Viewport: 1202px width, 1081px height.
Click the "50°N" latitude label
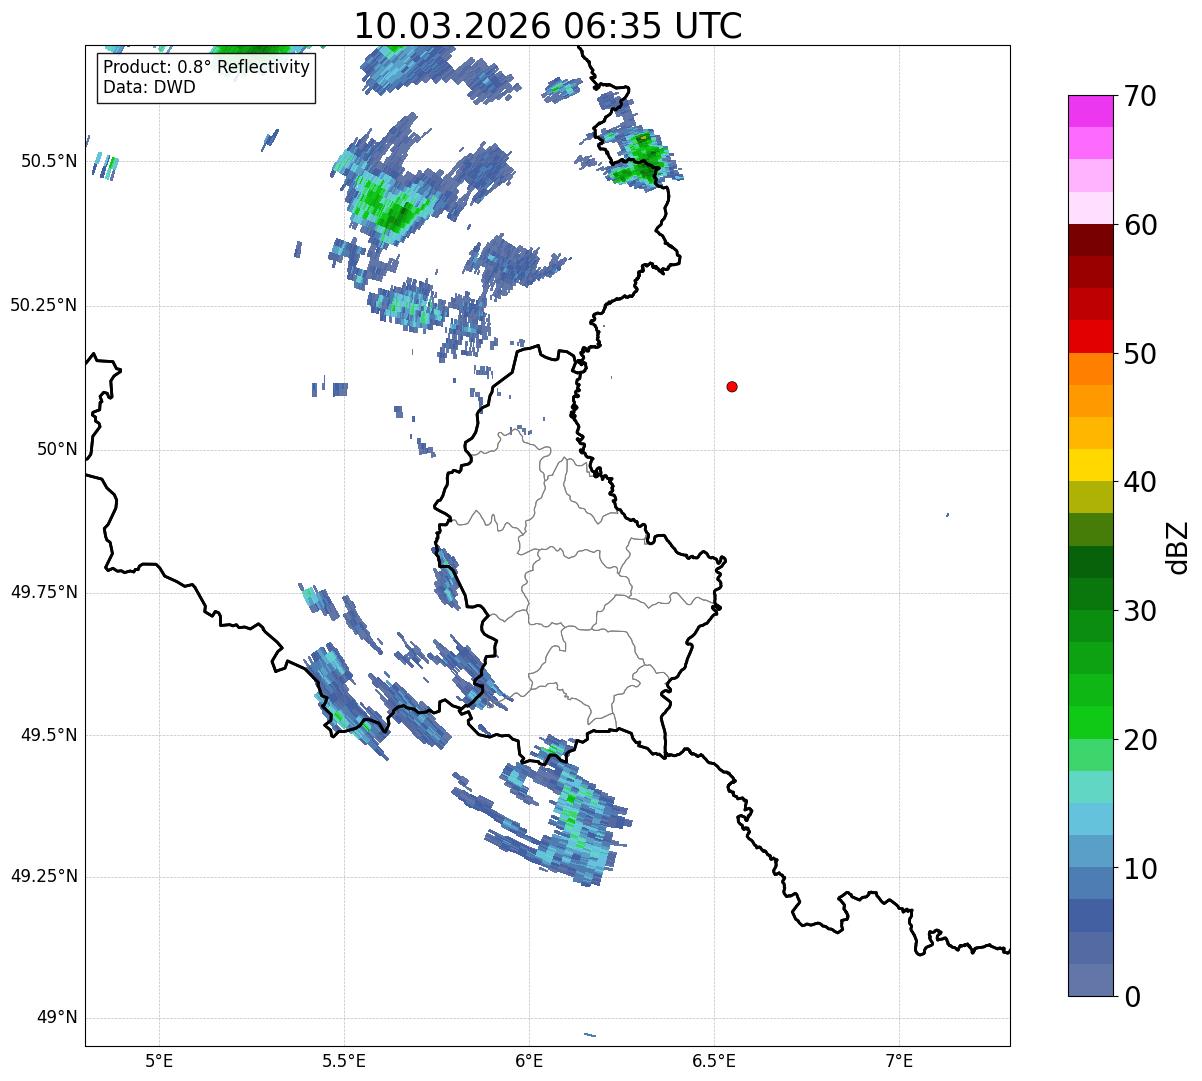pos(57,449)
